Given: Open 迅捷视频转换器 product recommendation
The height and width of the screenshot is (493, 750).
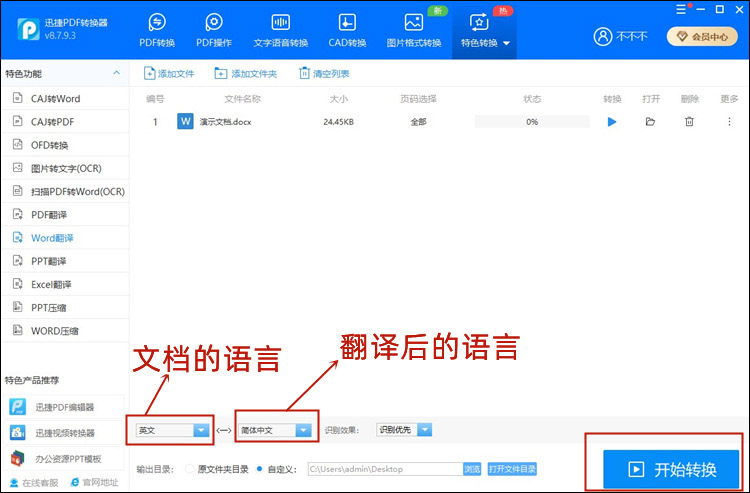Looking at the screenshot, I should [65, 433].
